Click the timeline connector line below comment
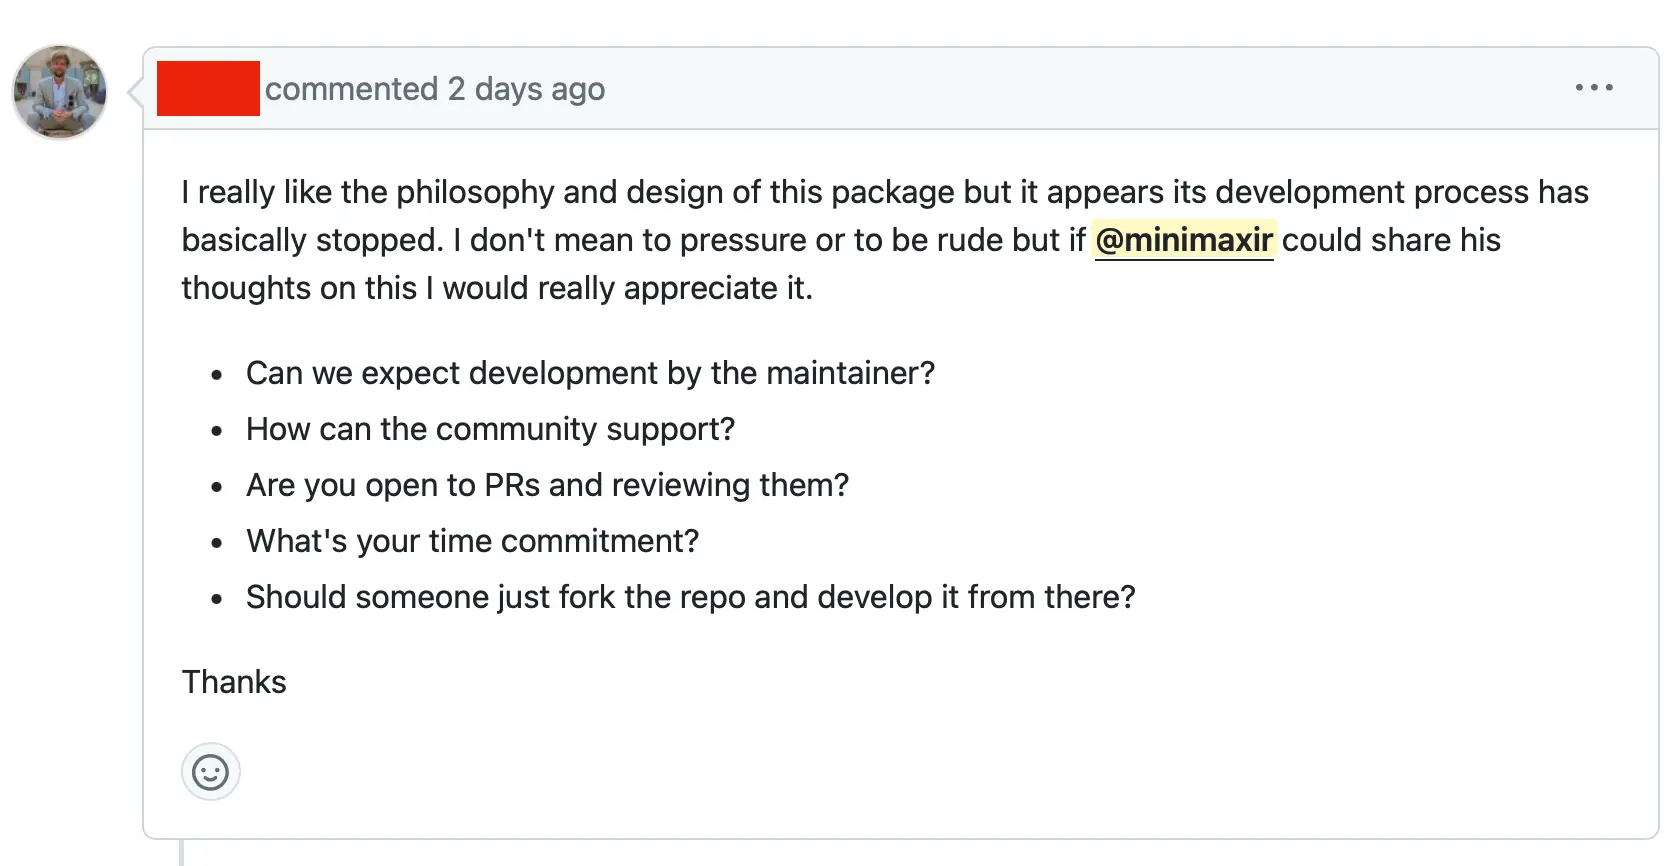The image size is (1680, 866). [x=182, y=853]
